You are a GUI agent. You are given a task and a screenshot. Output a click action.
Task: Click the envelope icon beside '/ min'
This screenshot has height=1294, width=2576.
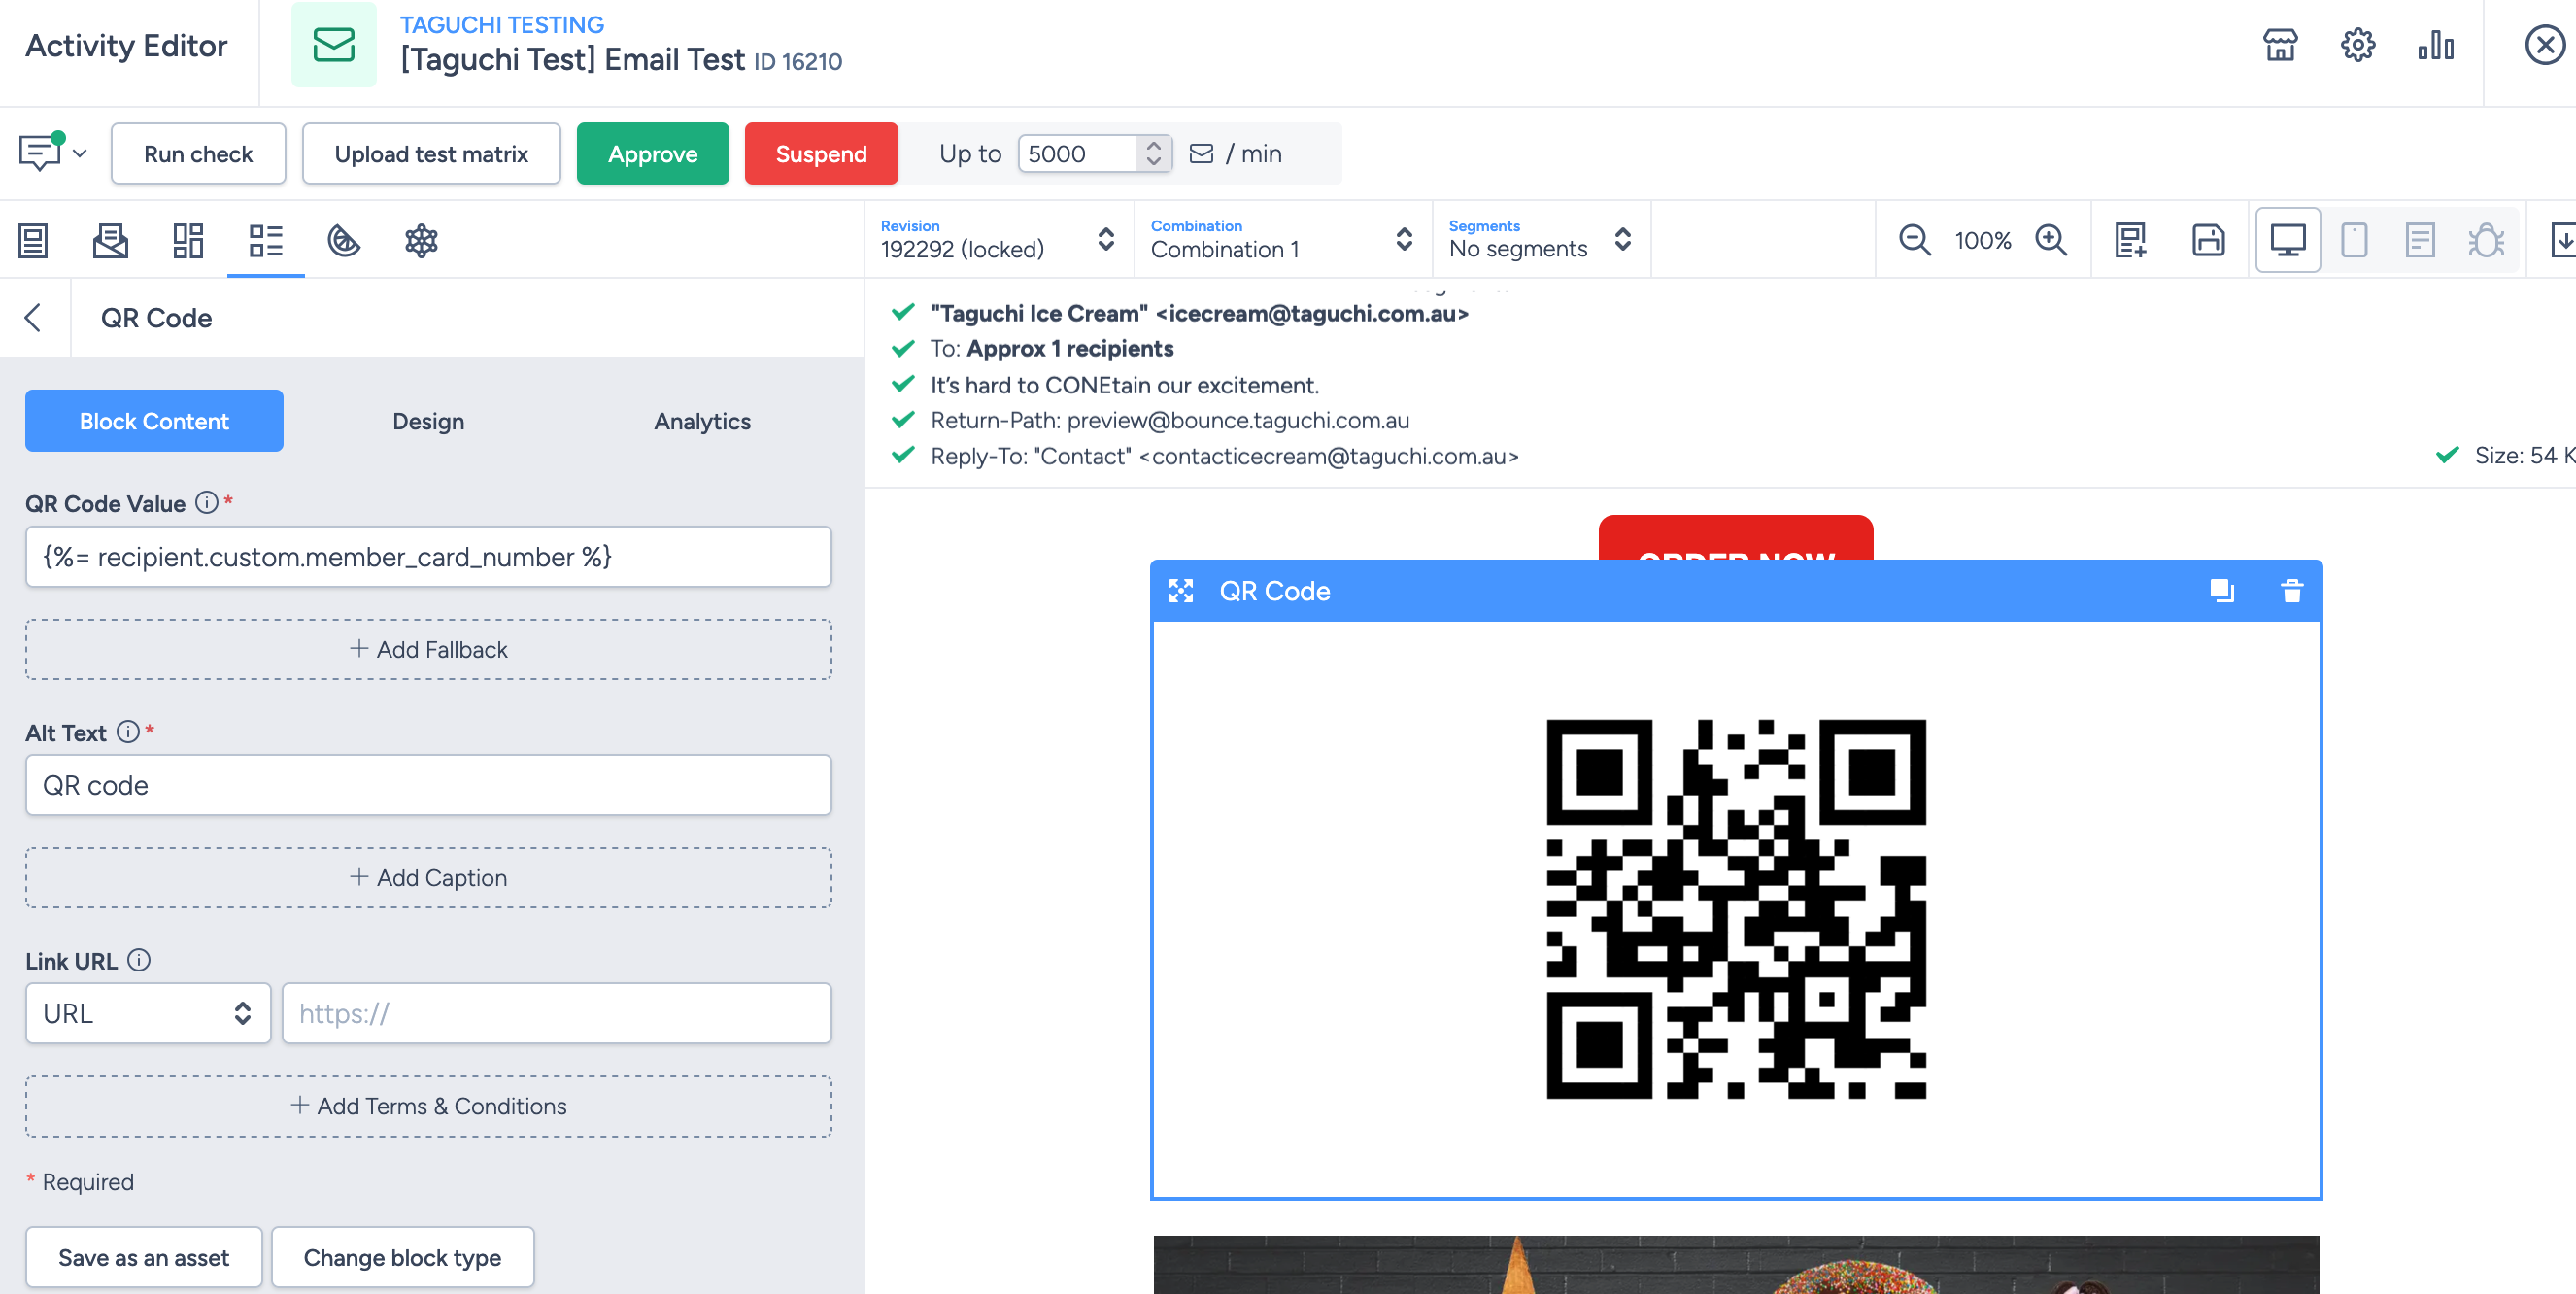[1201, 153]
